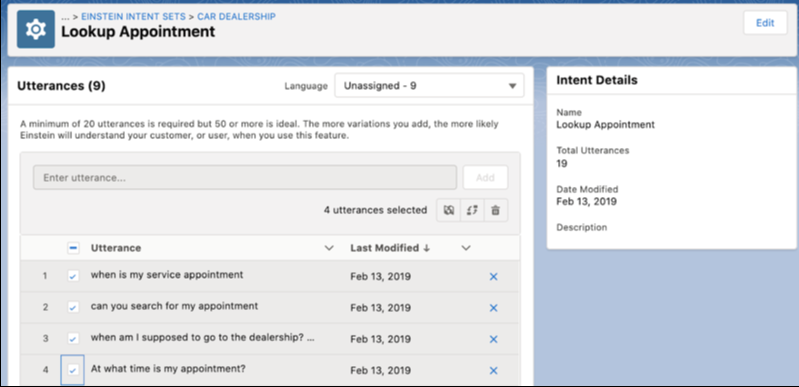Click the disabled Add button
Screen dimensions: 799x387
[485, 177]
